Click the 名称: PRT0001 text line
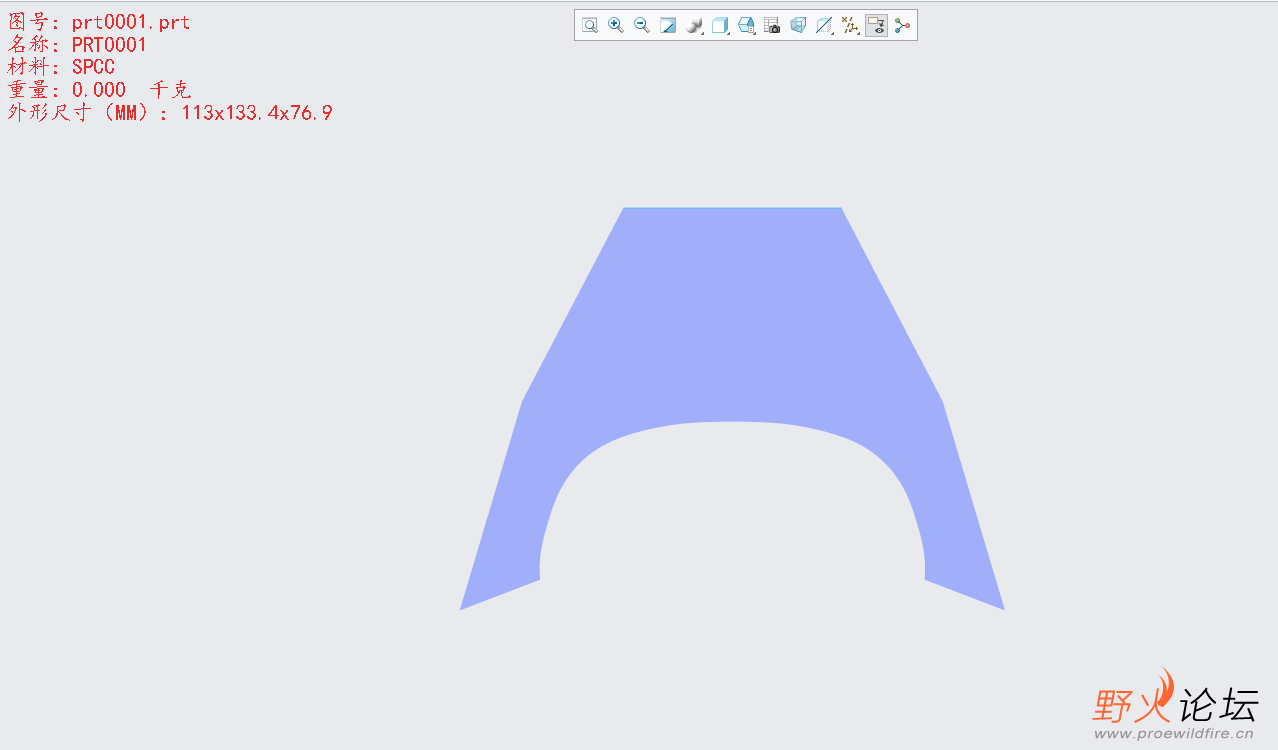 coord(77,45)
